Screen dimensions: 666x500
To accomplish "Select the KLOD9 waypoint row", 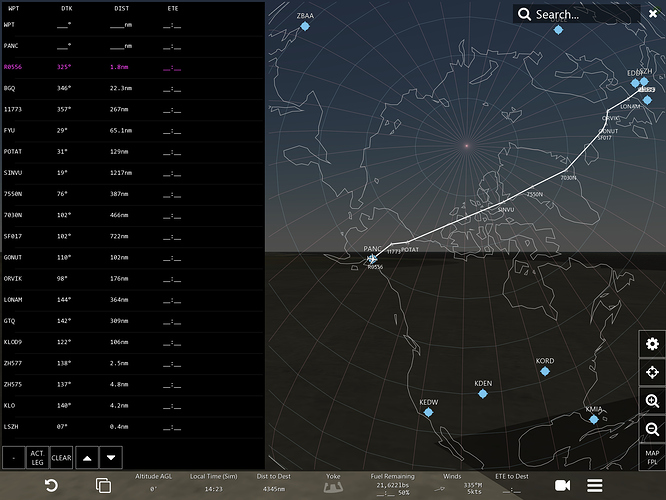I will pos(133,342).
